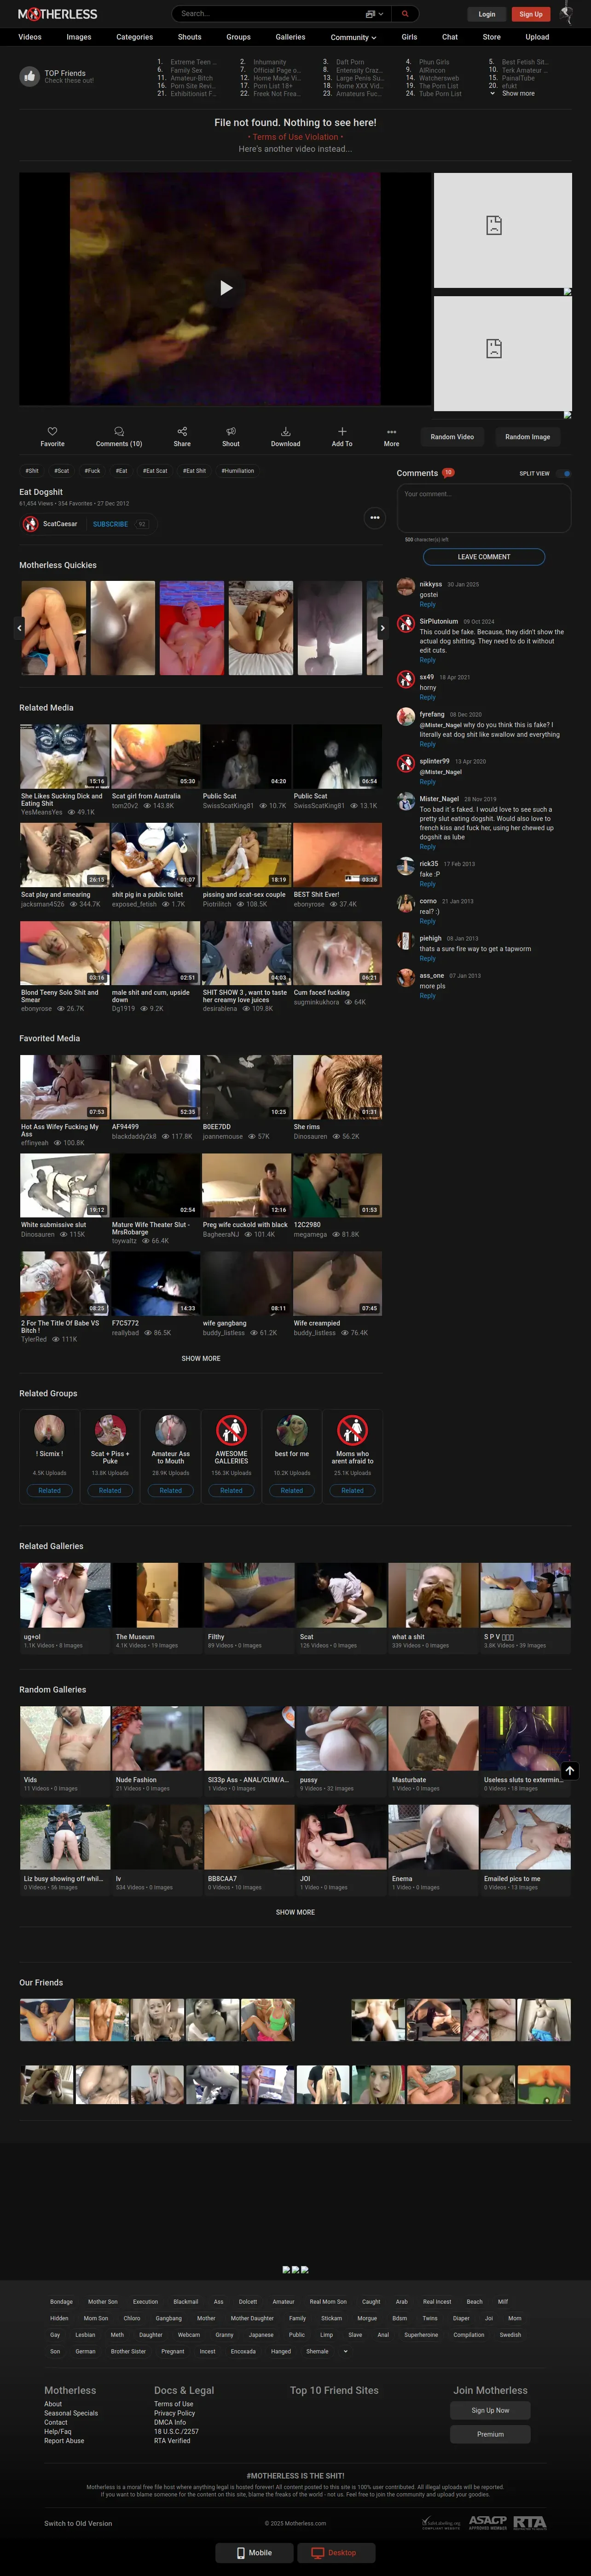Click the red search magnifier button

405,14
